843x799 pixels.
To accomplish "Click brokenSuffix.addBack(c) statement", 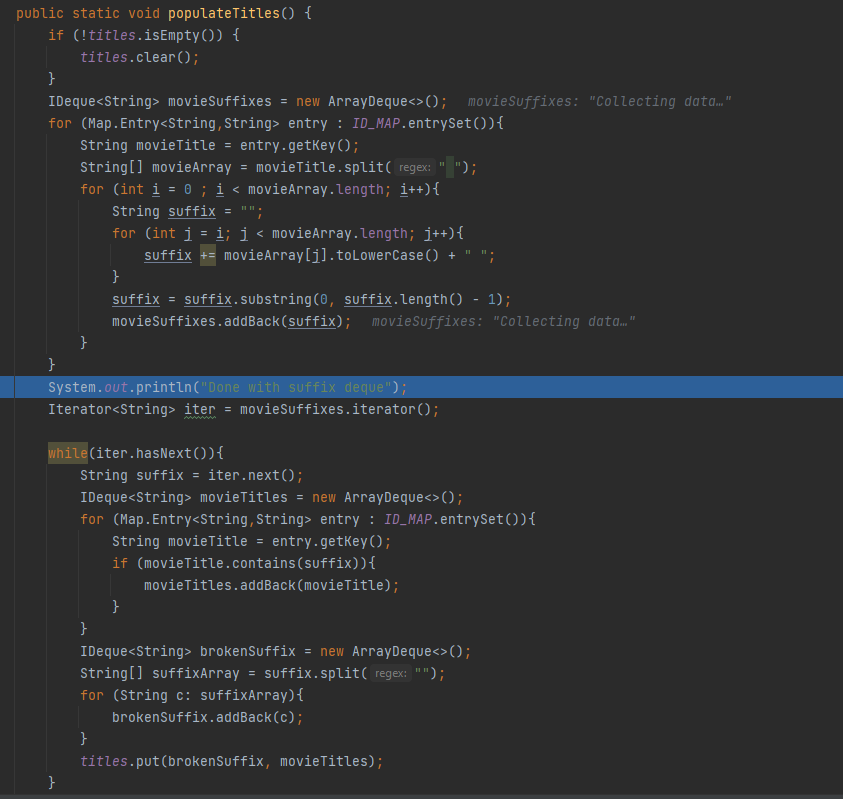I will pyautogui.click(x=206, y=717).
